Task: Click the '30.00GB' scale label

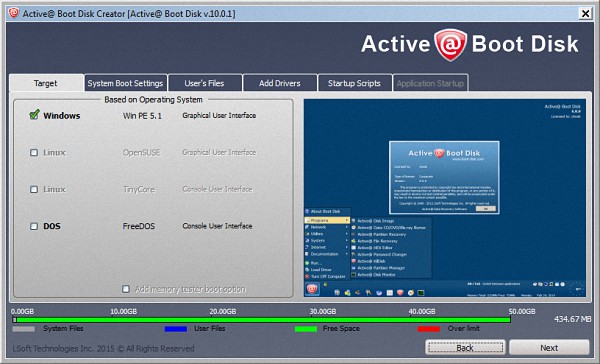Action: point(323,311)
